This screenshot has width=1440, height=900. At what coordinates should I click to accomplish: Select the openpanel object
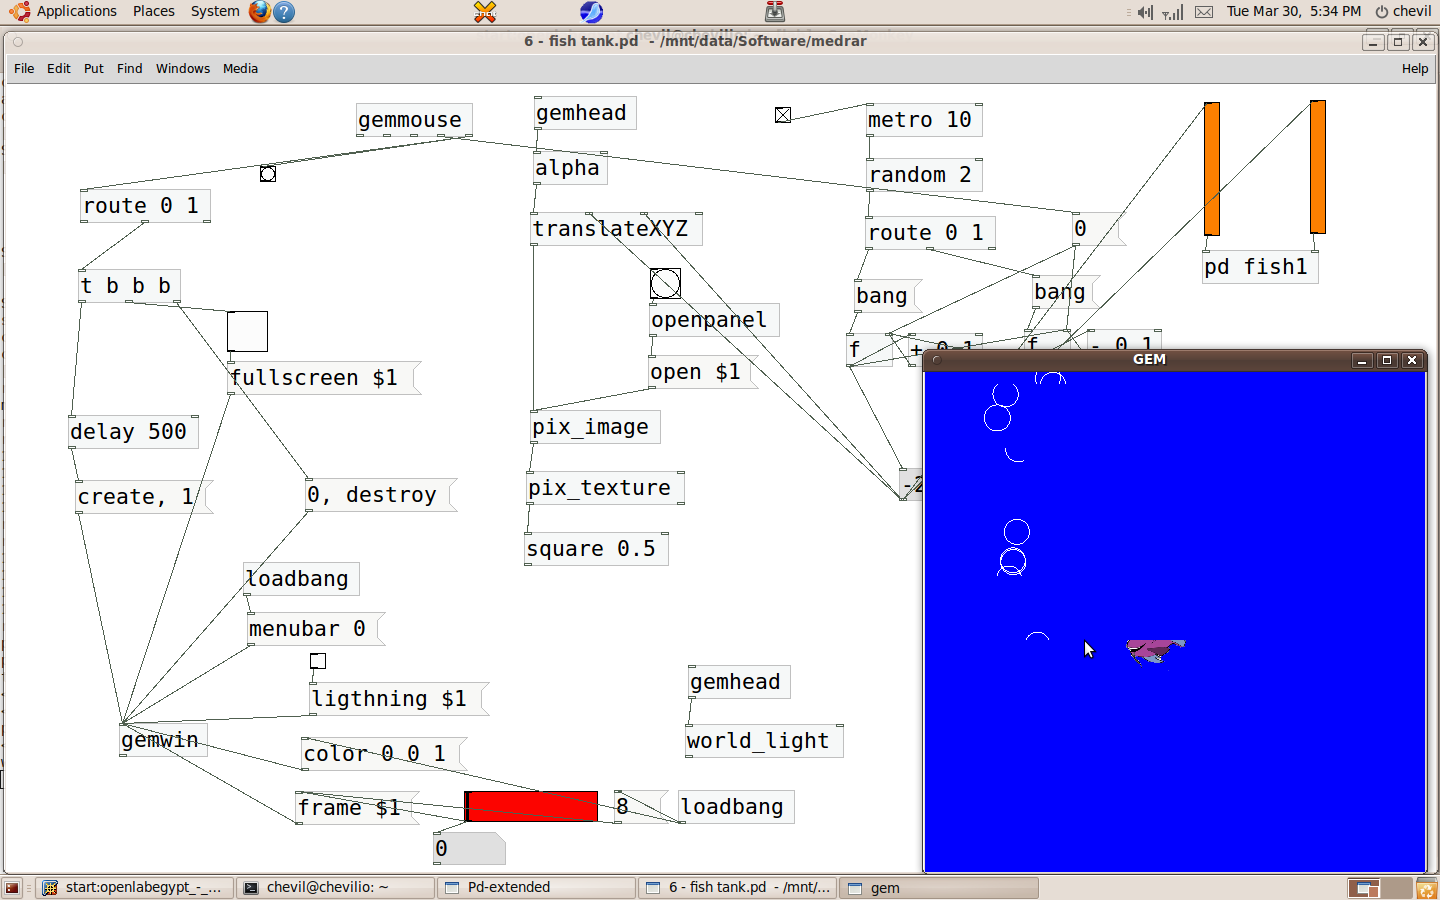coord(714,320)
